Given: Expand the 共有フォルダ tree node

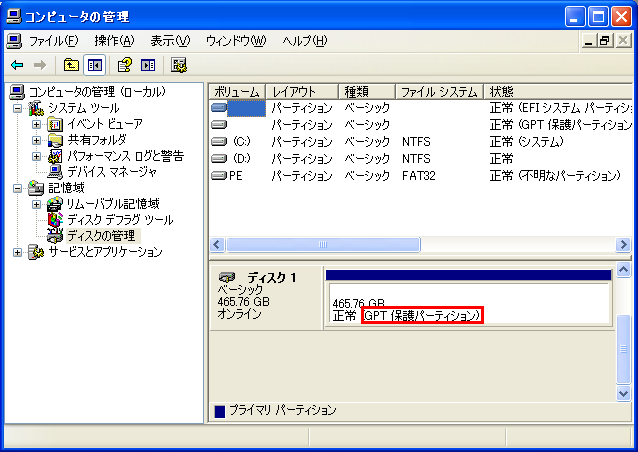Looking at the screenshot, I should tap(36, 140).
